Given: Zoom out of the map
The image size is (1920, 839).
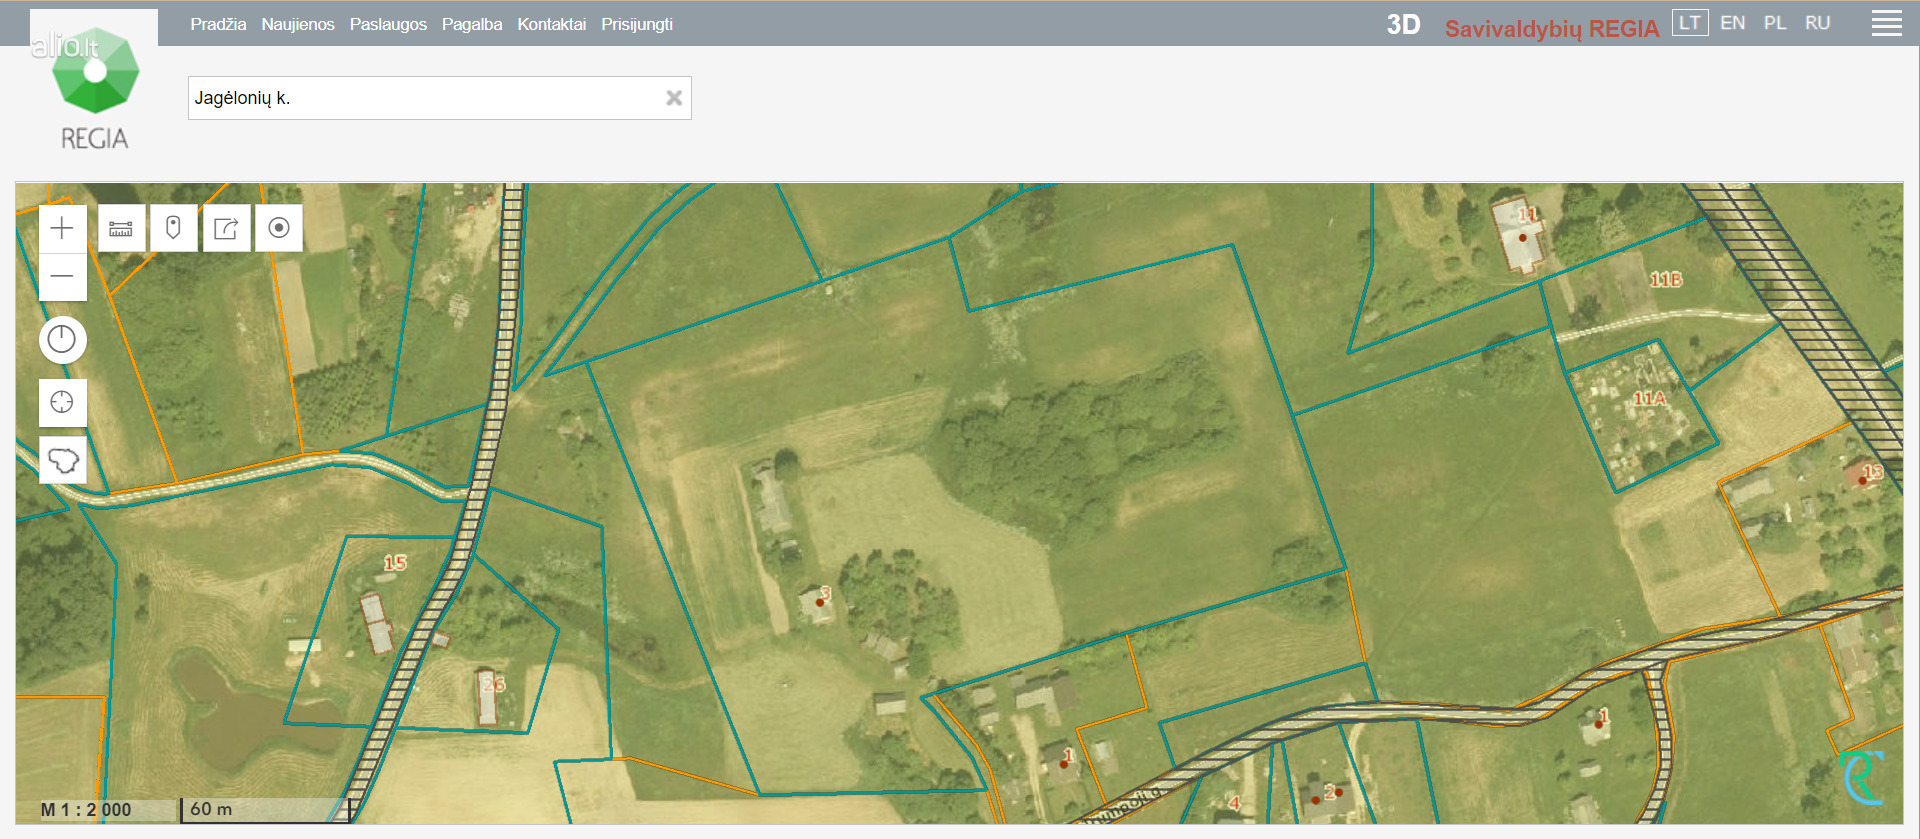Looking at the screenshot, I should point(62,277).
